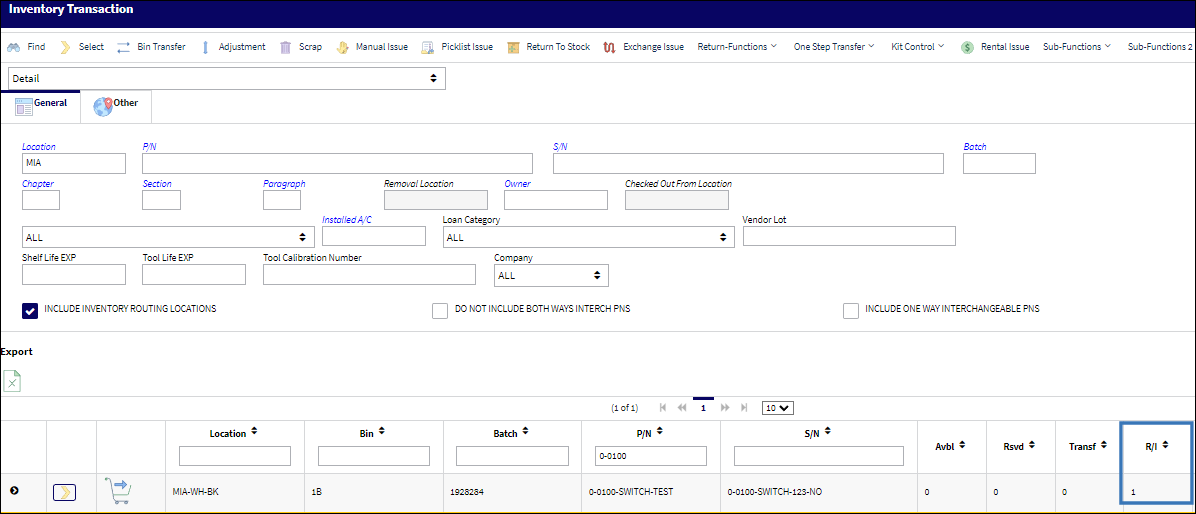Open Kit Control dropdown menu
Image resolution: width=1196 pixels, height=514 pixels.
(918, 47)
